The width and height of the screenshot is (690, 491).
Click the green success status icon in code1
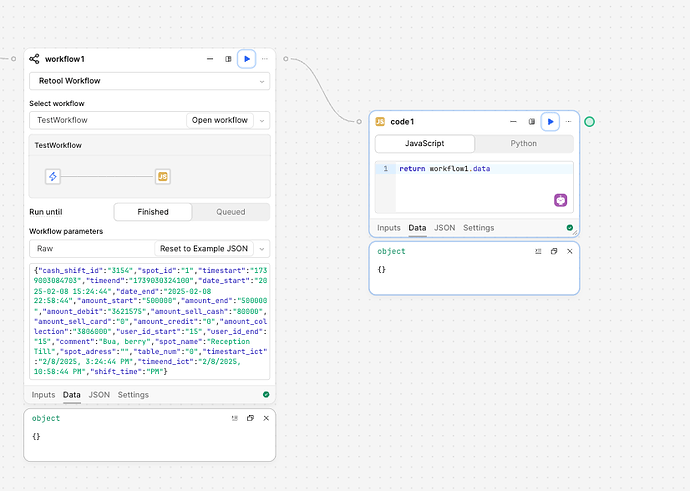coord(569,227)
